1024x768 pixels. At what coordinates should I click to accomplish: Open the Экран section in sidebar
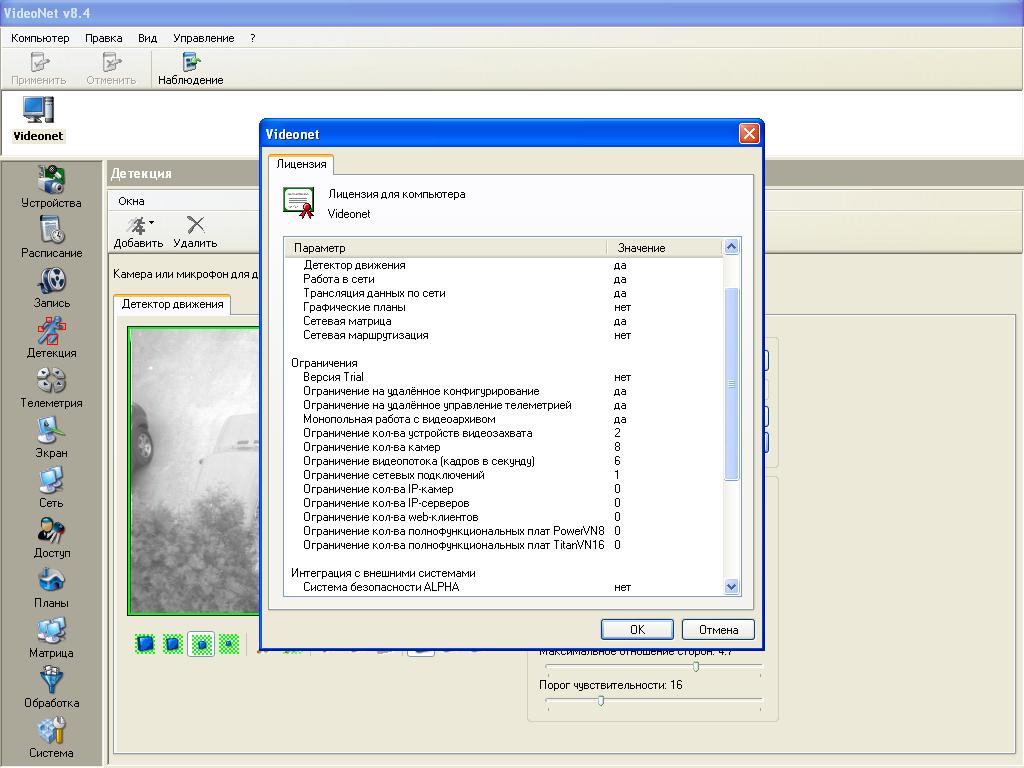51,438
